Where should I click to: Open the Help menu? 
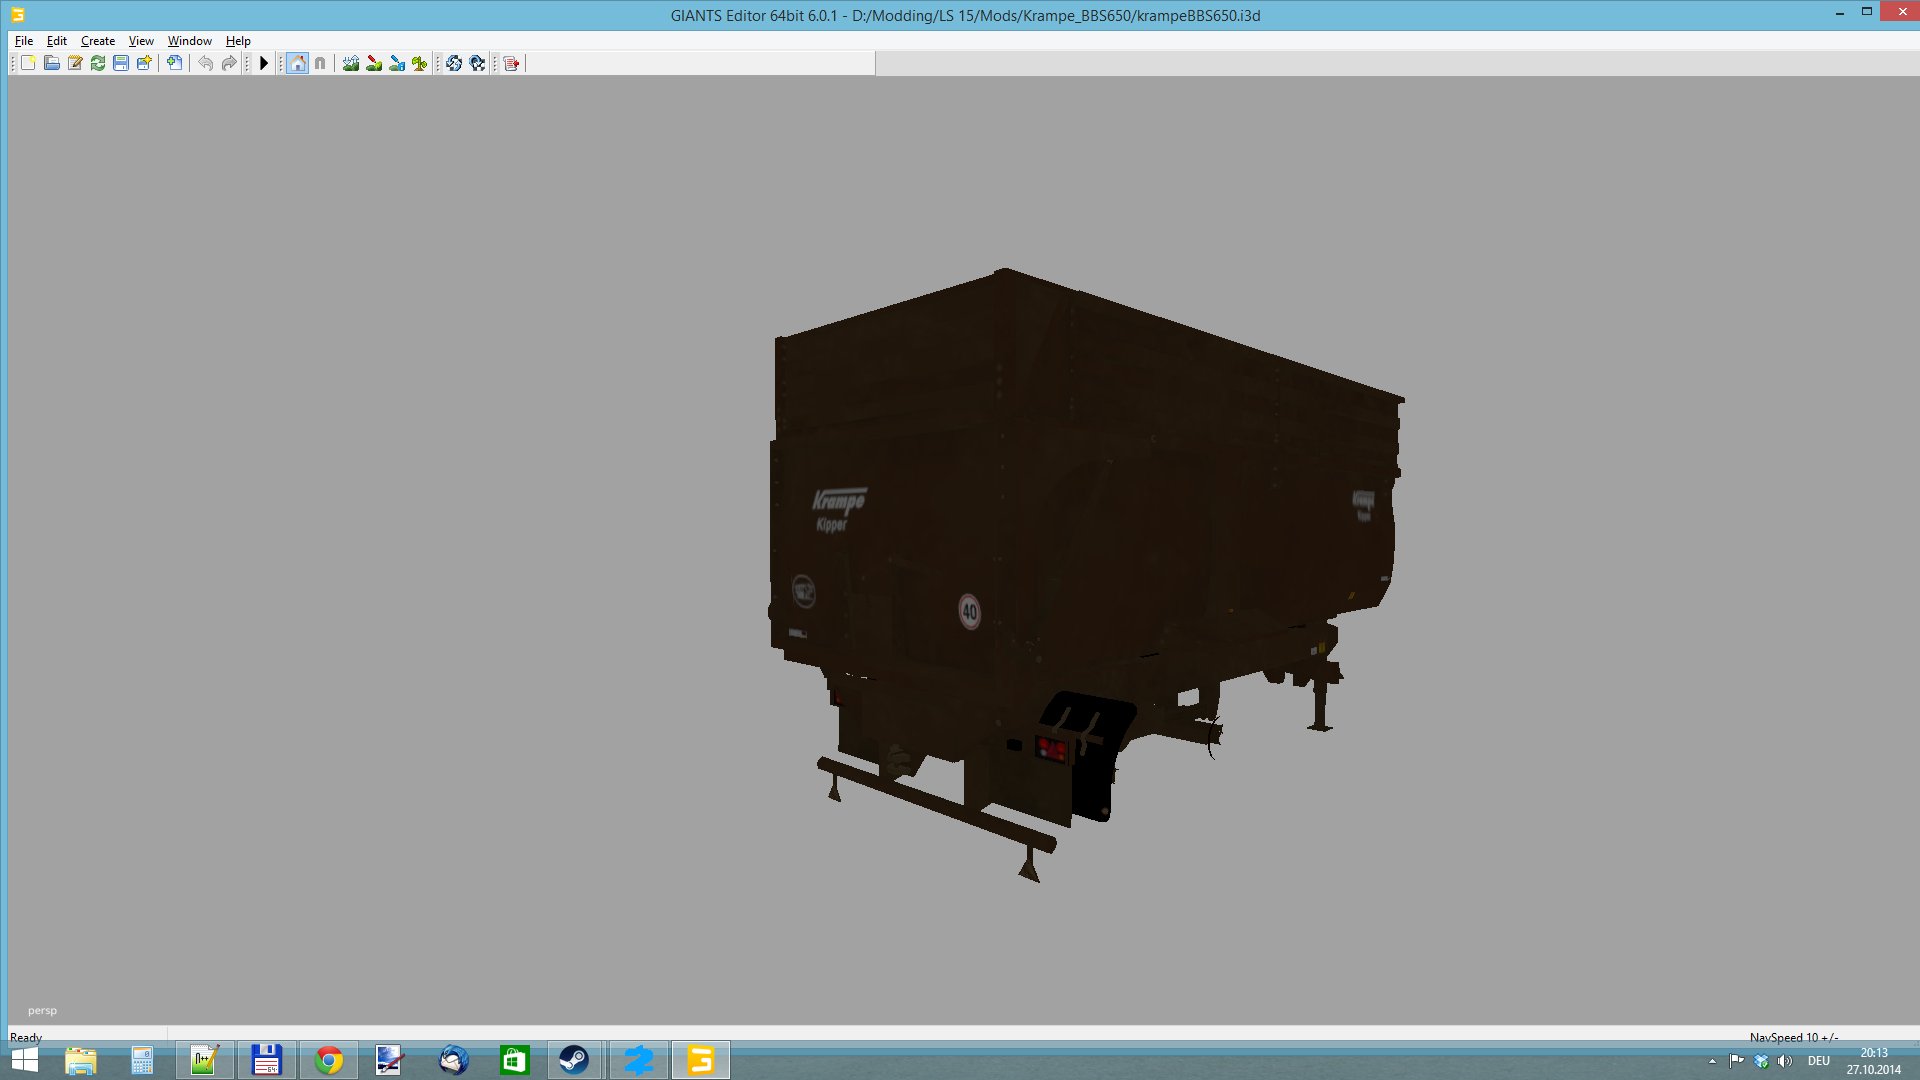click(x=238, y=41)
